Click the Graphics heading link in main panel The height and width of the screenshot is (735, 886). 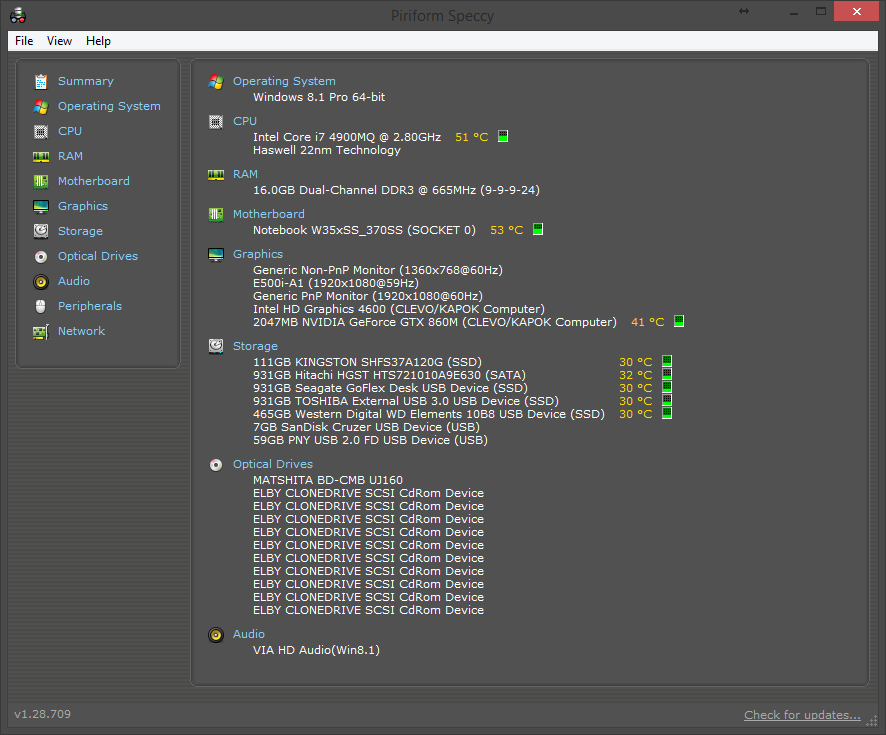click(x=258, y=254)
